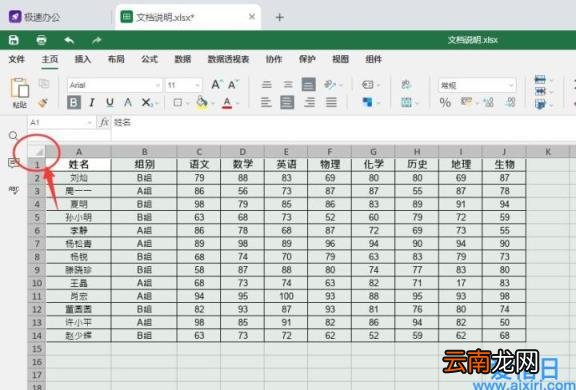
Task: Click the Paste clipboard icon
Action: [19, 89]
